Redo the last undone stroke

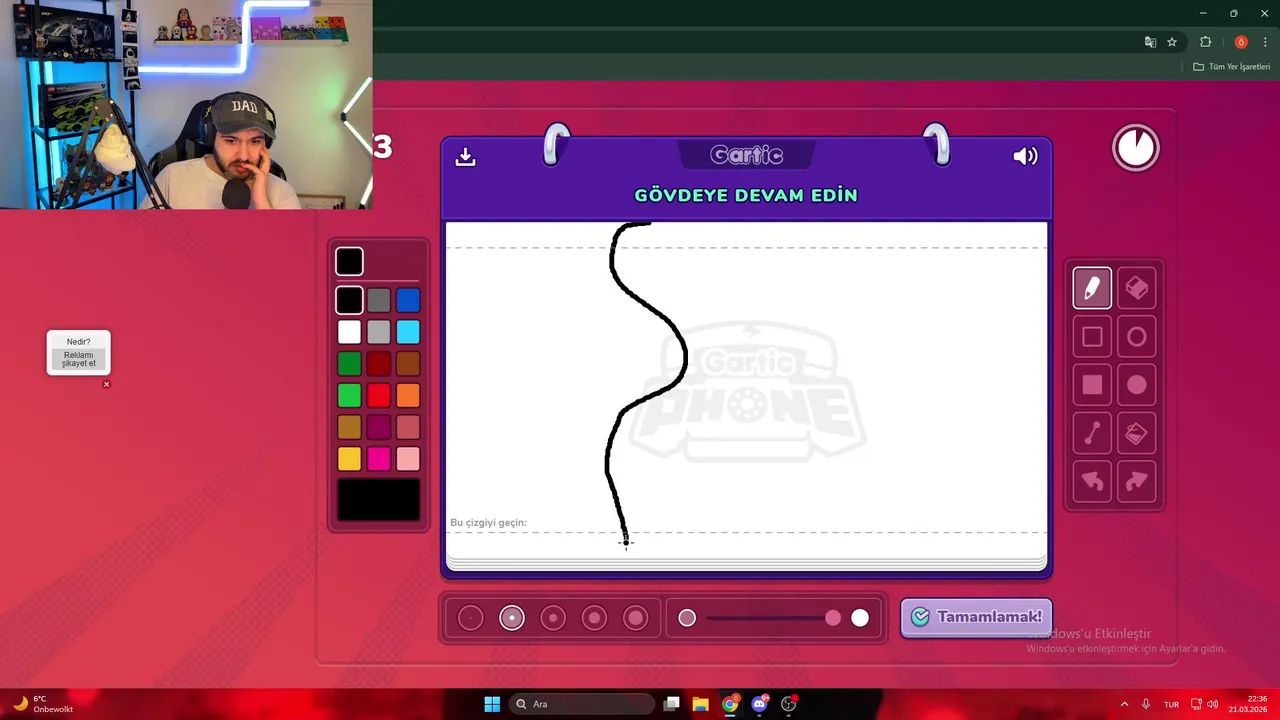coord(1136,482)
